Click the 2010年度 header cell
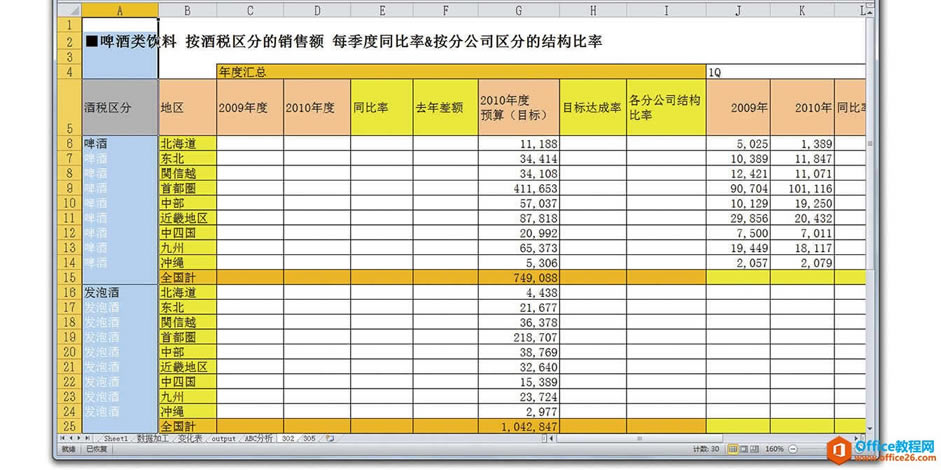 click(317, 107)
